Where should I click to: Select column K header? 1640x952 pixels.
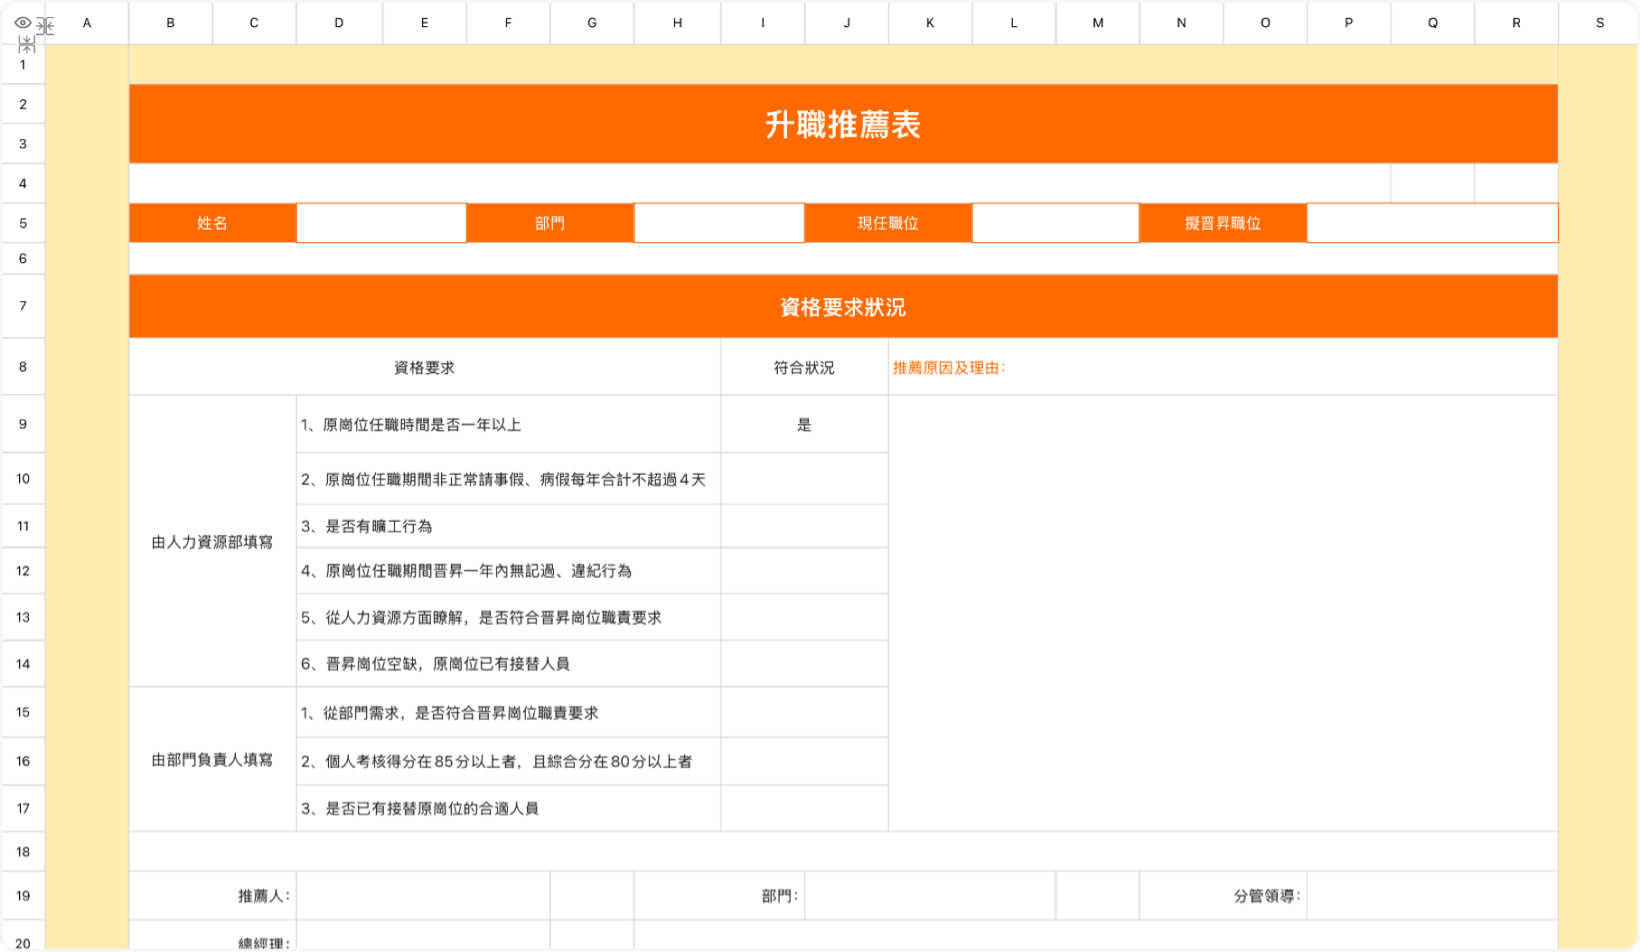[930, 22]
